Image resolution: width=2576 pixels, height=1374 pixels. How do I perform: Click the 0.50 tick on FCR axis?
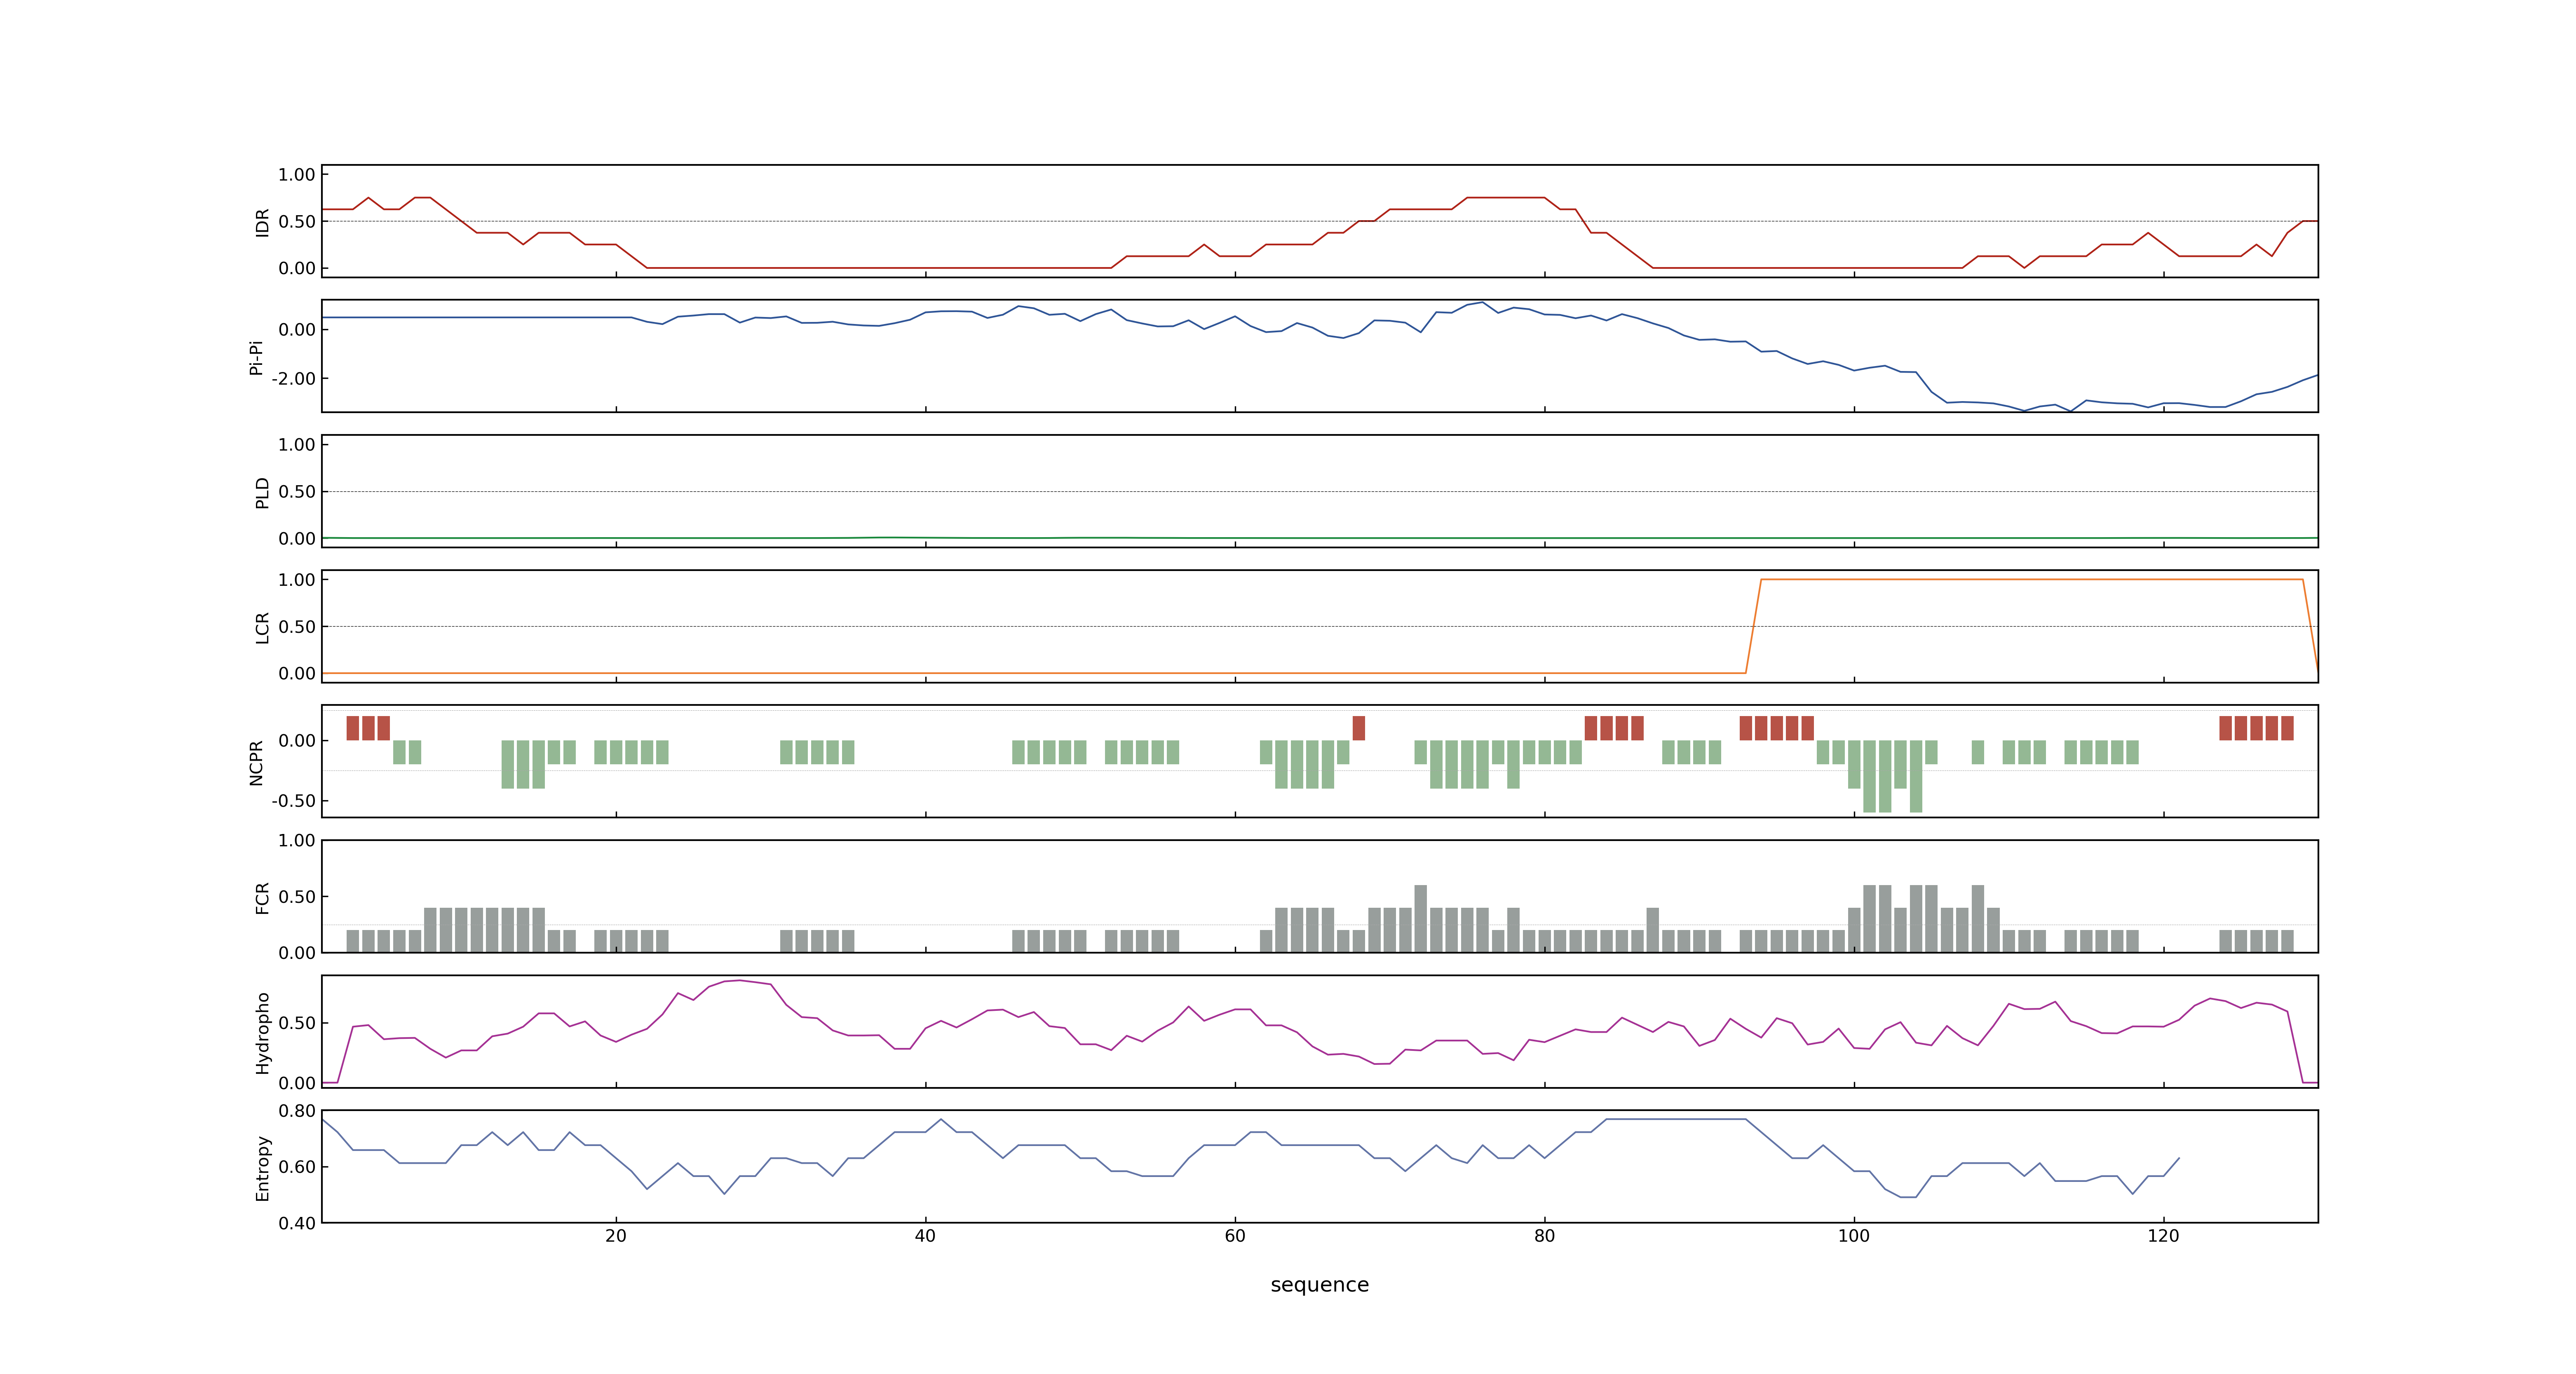[297, 897]
